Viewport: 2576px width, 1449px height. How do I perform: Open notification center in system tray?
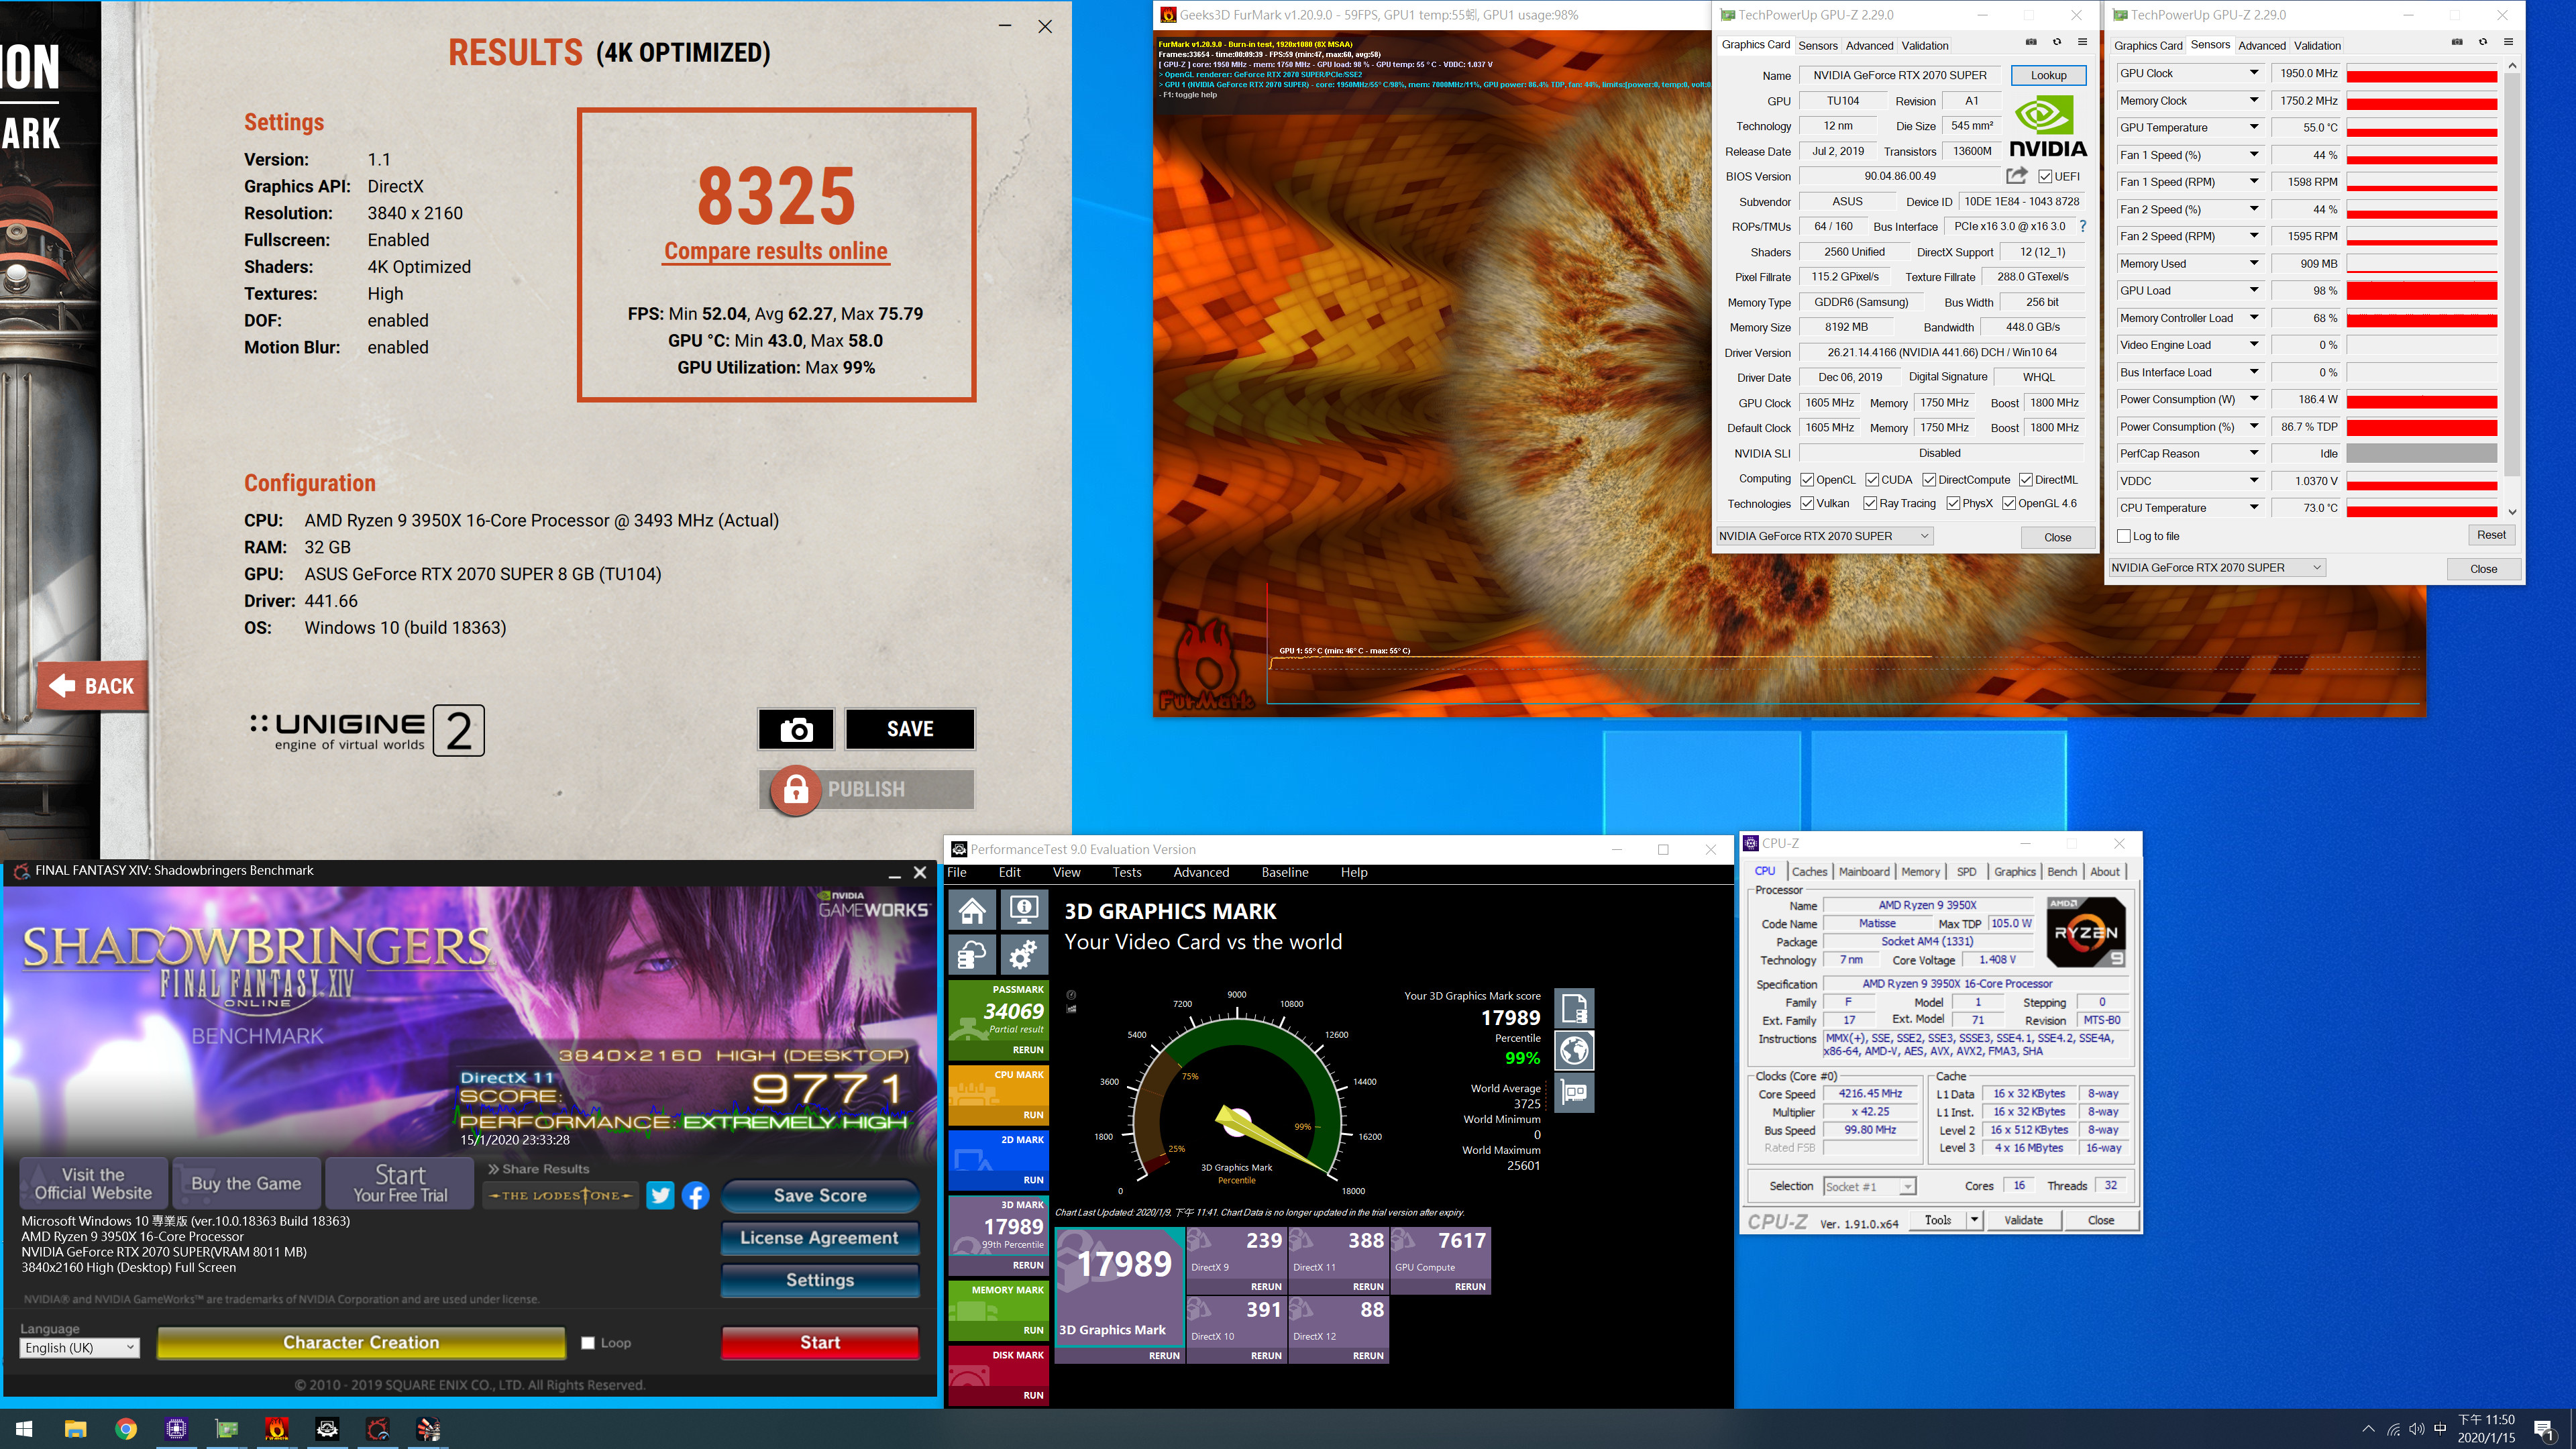pos(2544,1430)
